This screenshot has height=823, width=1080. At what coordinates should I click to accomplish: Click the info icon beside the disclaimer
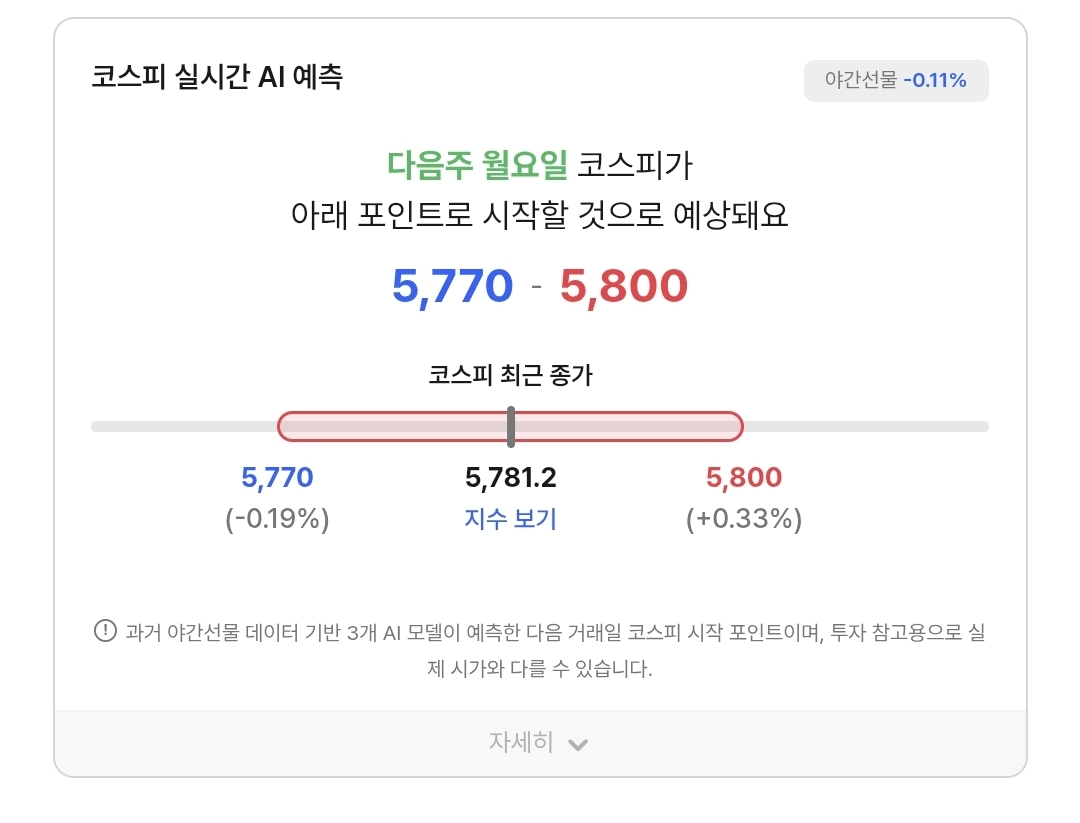tap(105, 632)
